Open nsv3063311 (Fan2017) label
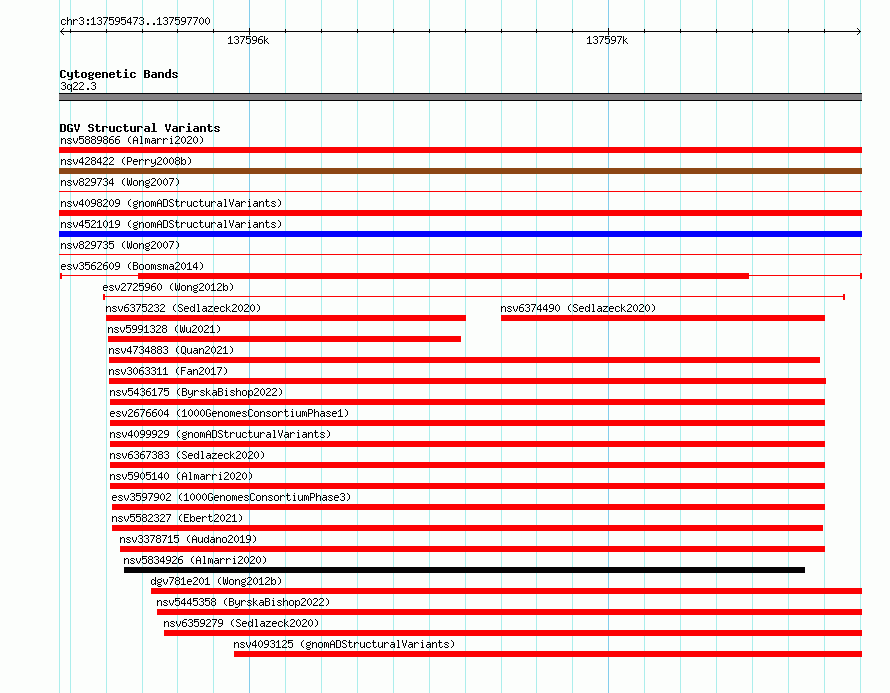 168,371
